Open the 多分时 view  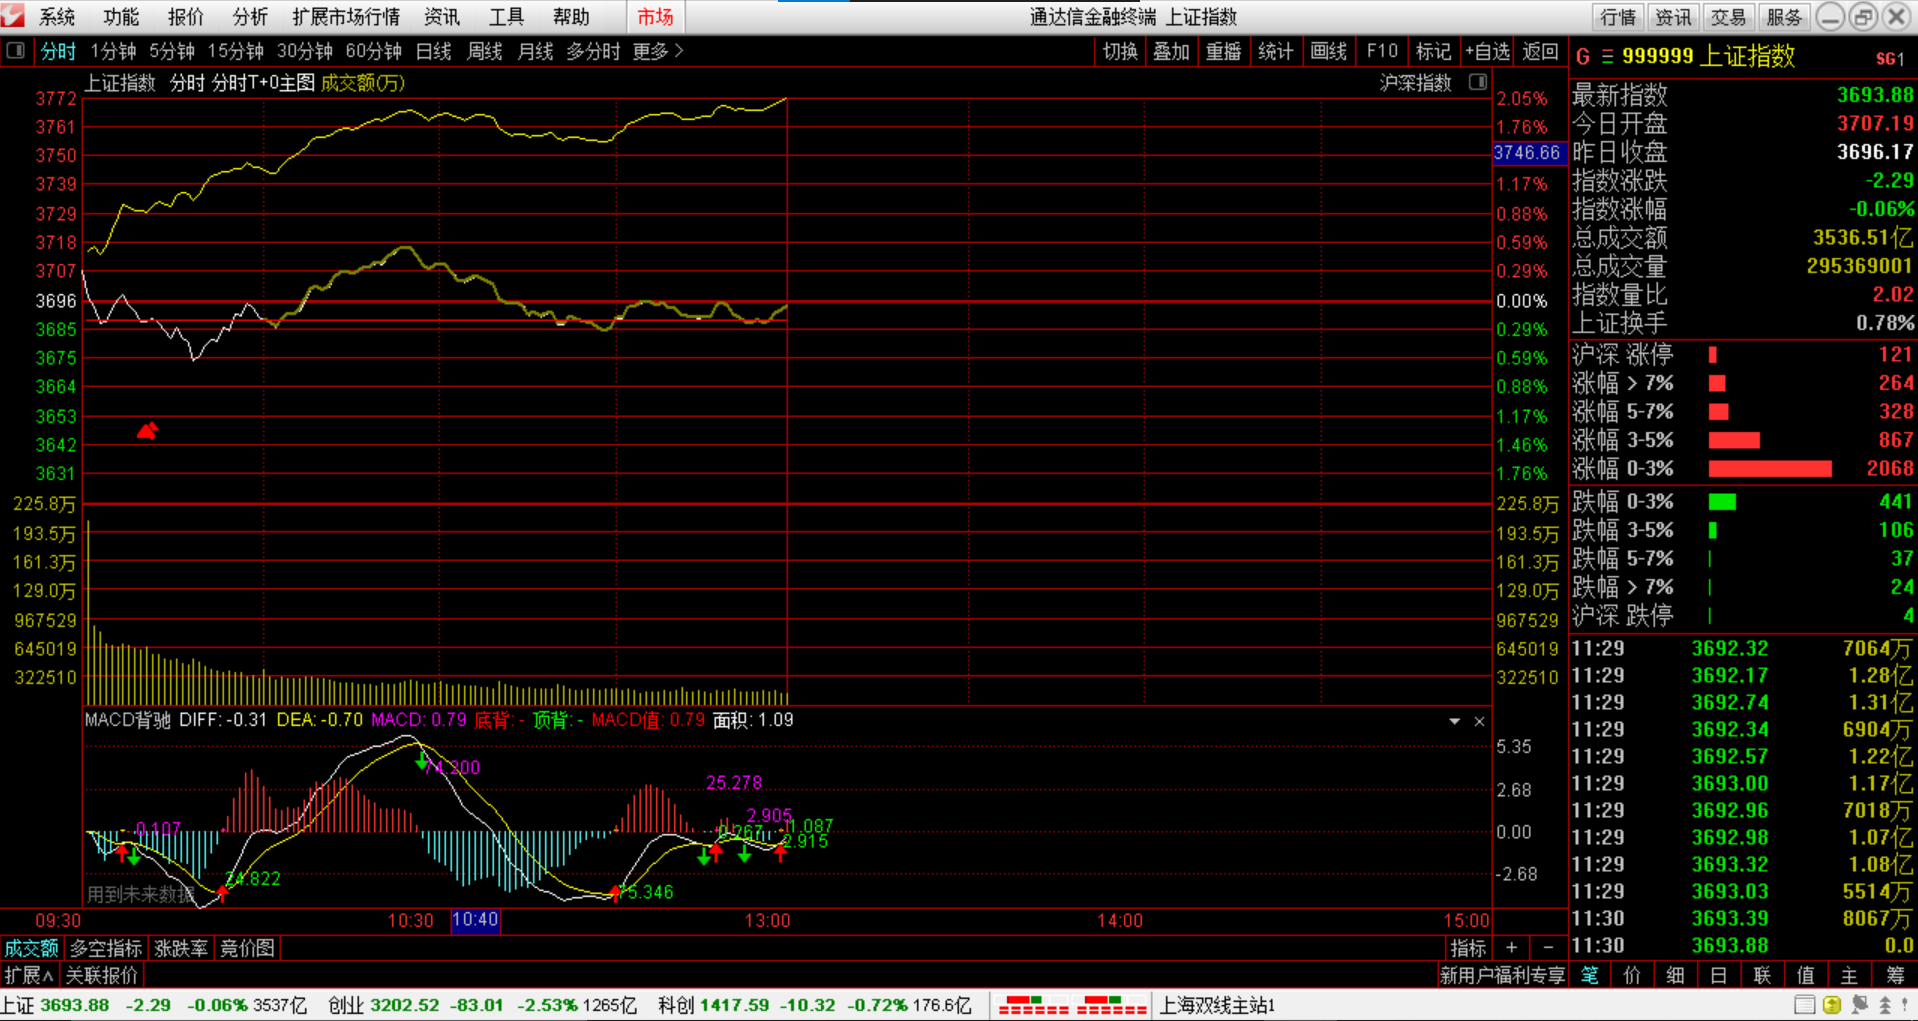(594, 51)
